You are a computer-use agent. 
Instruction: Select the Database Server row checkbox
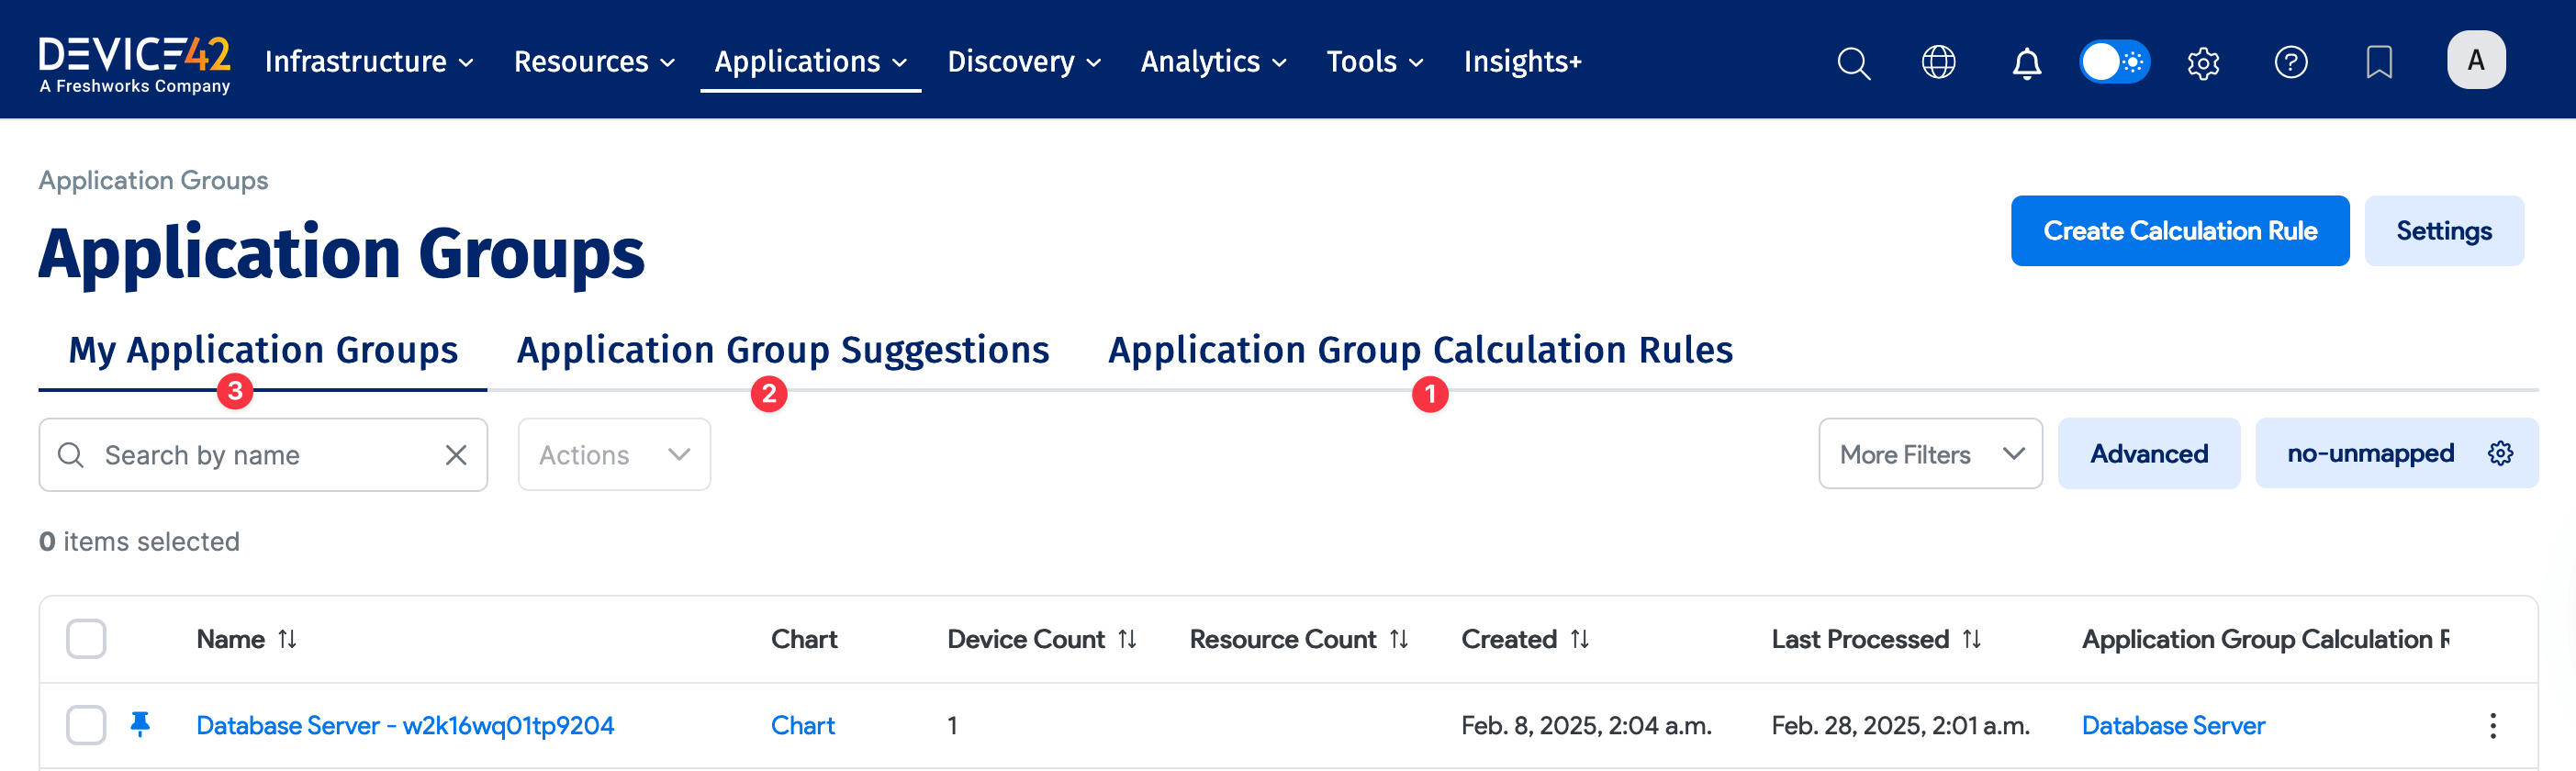86,725
